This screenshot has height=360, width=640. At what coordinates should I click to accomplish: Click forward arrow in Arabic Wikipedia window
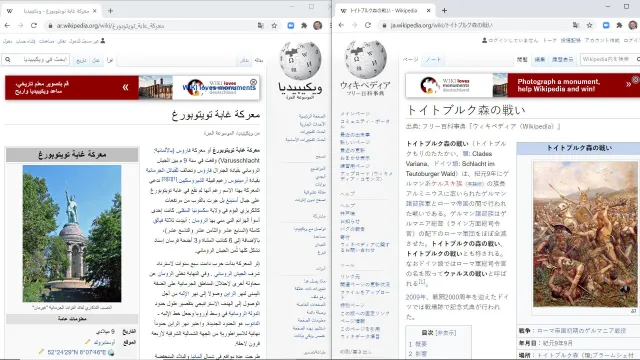coord(20,25)
